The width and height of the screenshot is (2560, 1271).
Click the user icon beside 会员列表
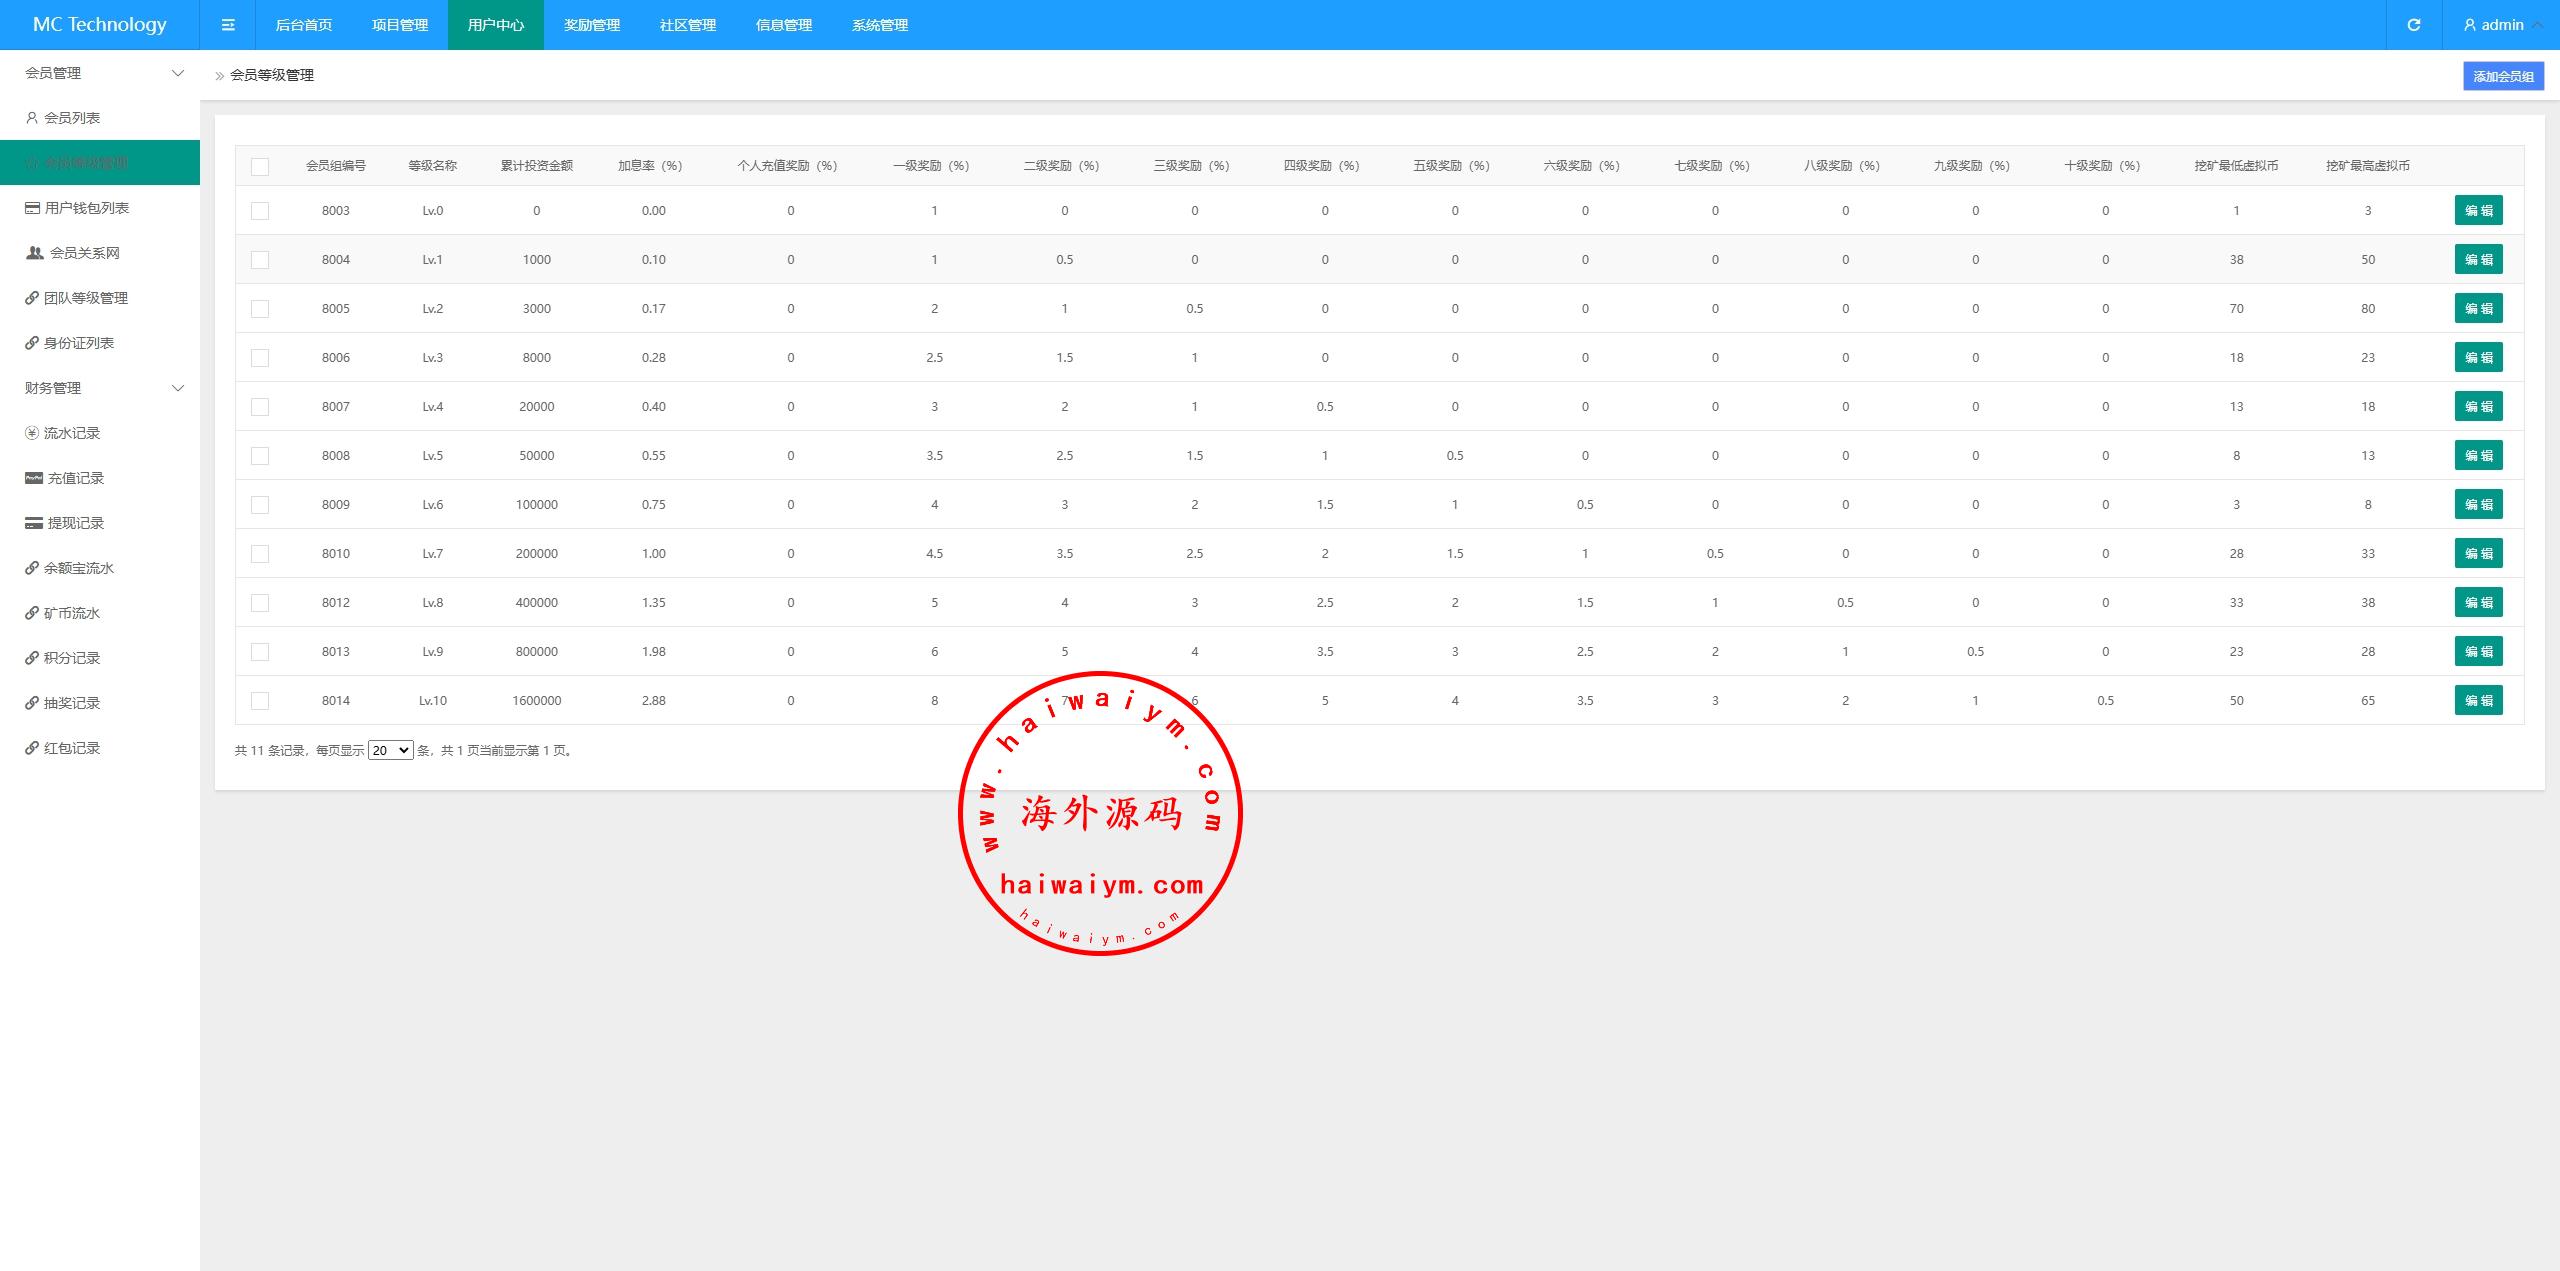click(x=32, y=118)
